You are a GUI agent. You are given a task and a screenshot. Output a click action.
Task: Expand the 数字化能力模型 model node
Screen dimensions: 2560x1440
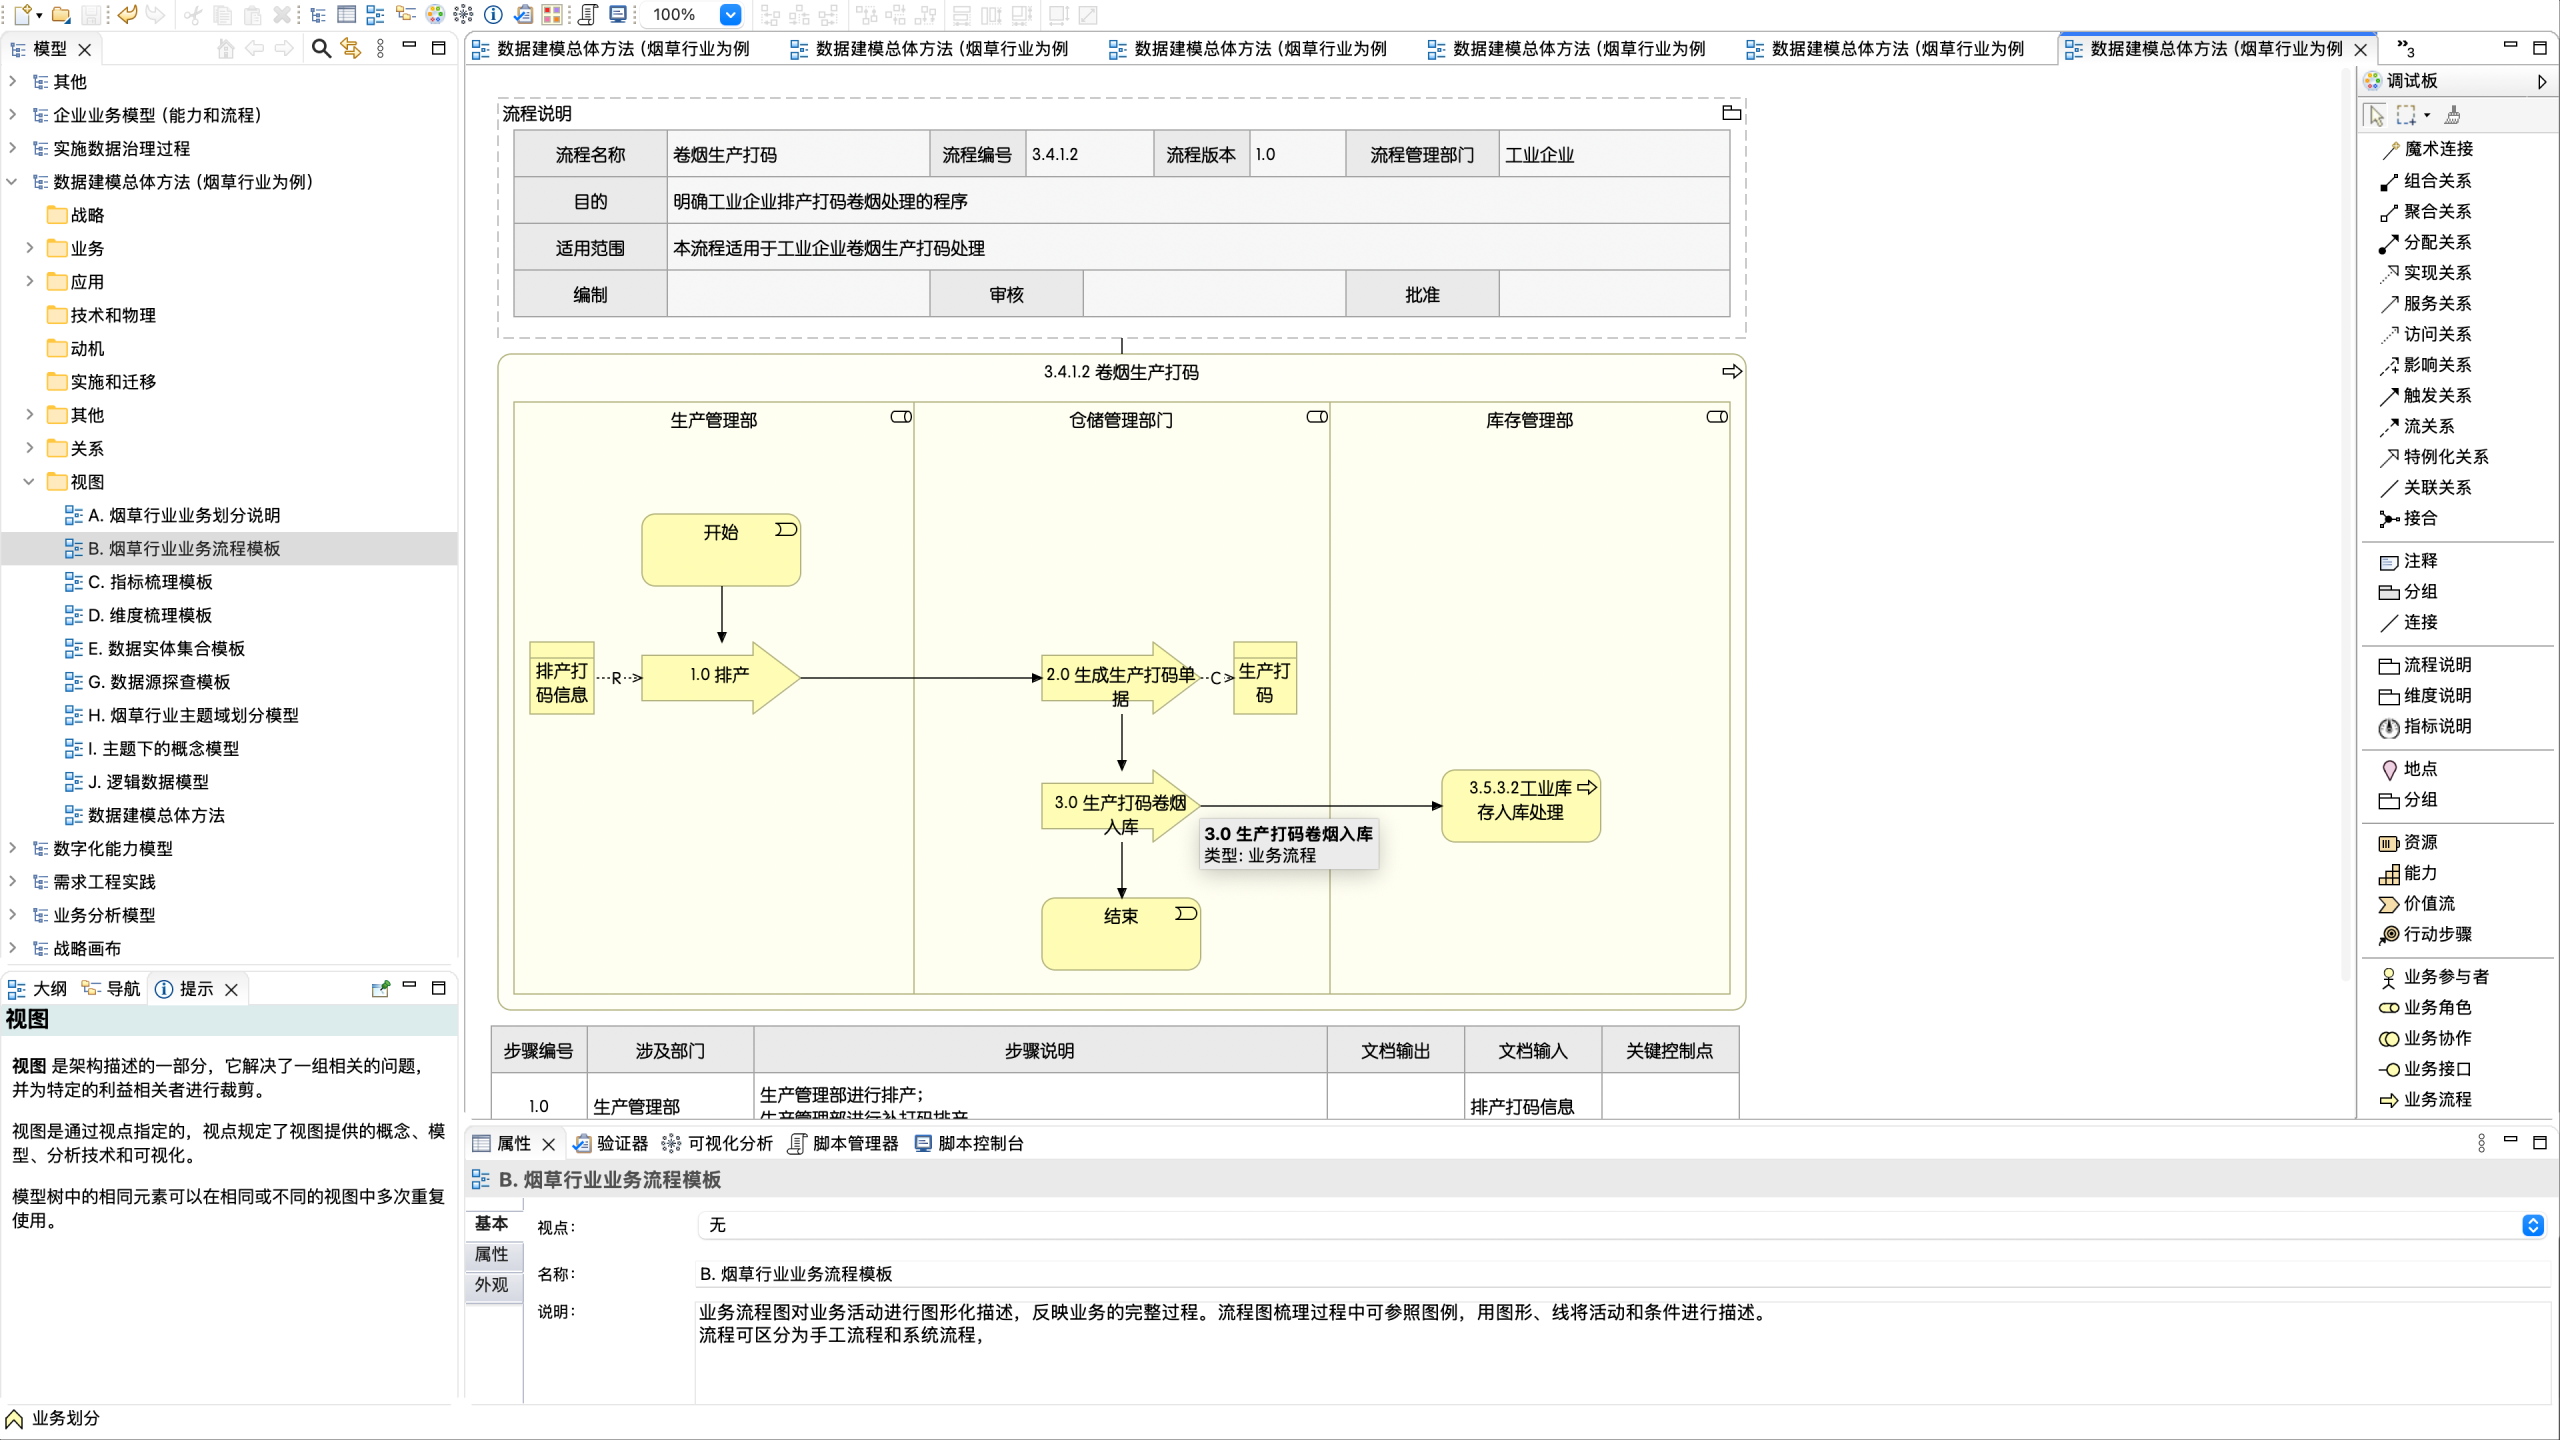coord(12,848)
